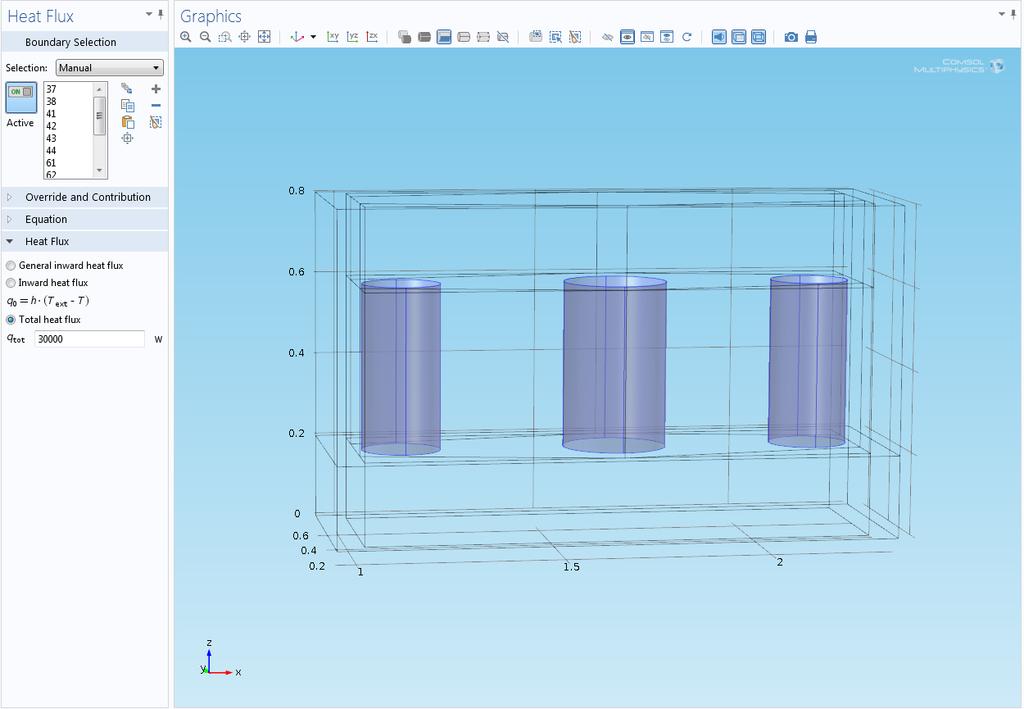This screenshot has height=709, width=1024.
Task: Click the q_tot 30000 input field
Action: click(89, 339)
